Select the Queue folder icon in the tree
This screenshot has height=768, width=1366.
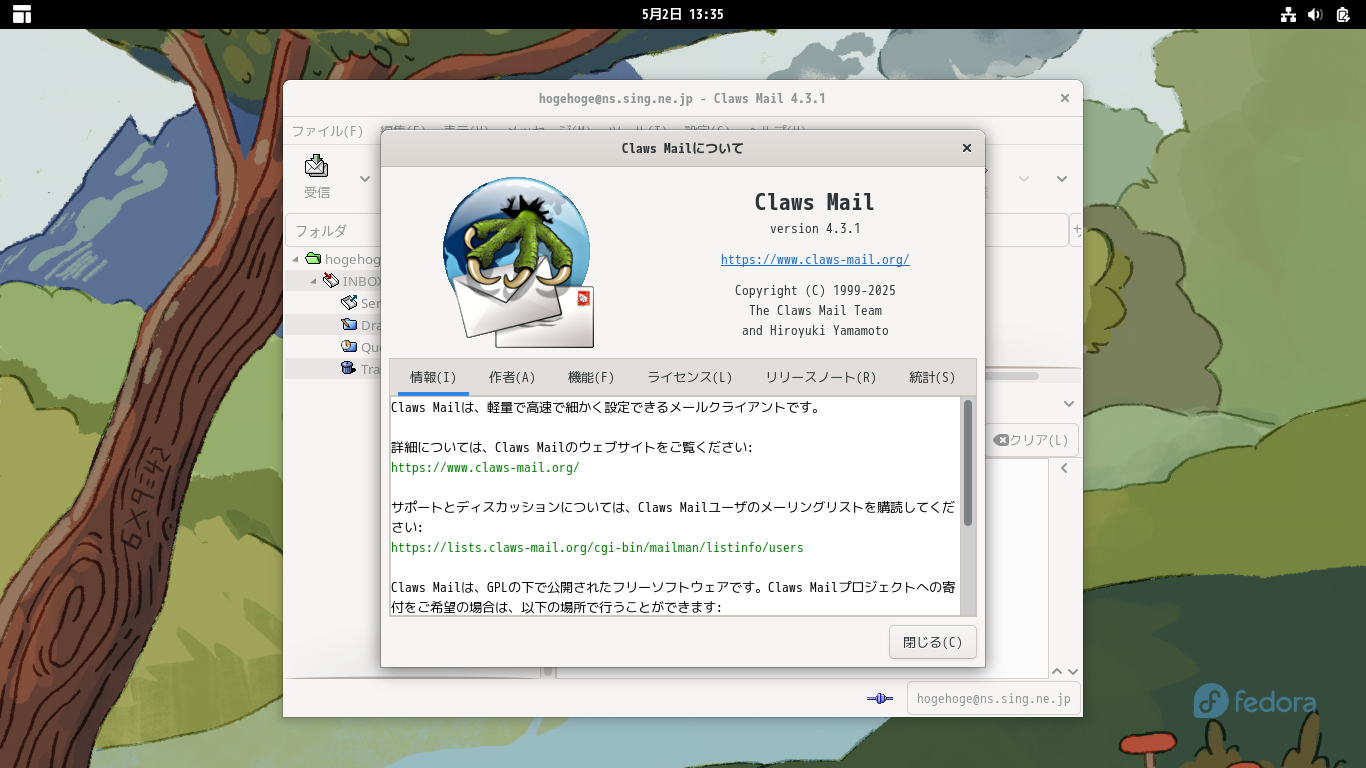click(349, 347)
